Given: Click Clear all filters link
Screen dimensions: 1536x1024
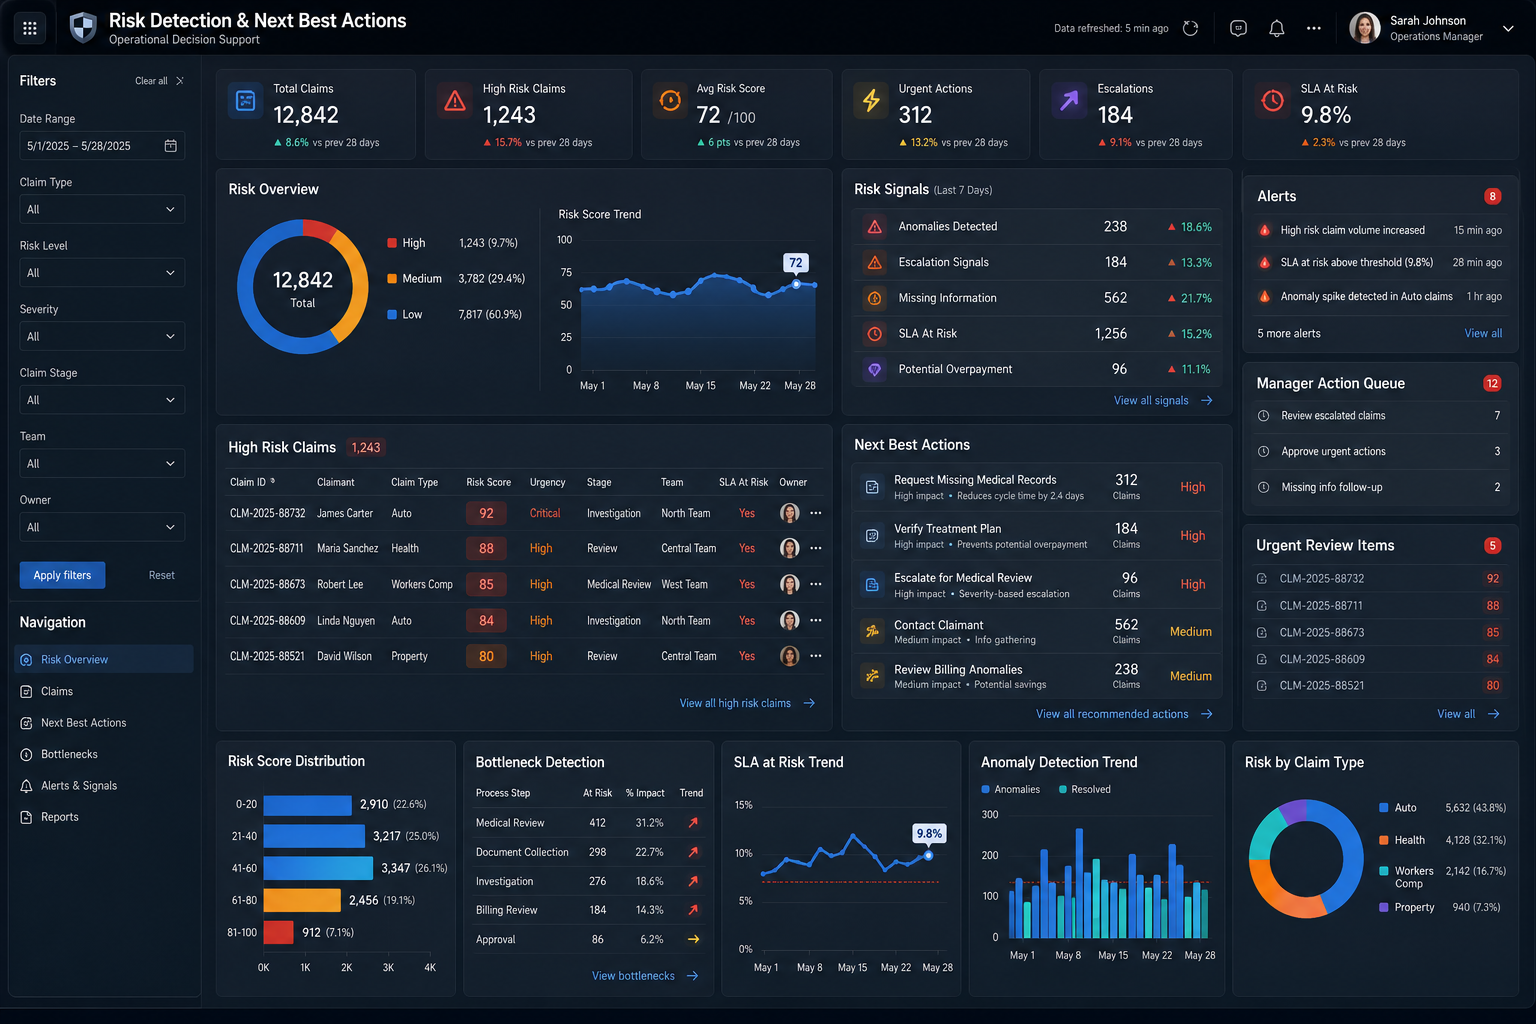Looking at the screenshot, I should (x=151, y=81).
